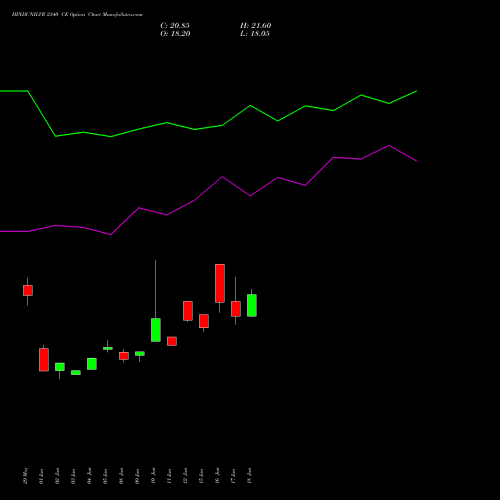500x500 pixels.
Task: Select the red candle on 12 Jun
Action: 188,311
